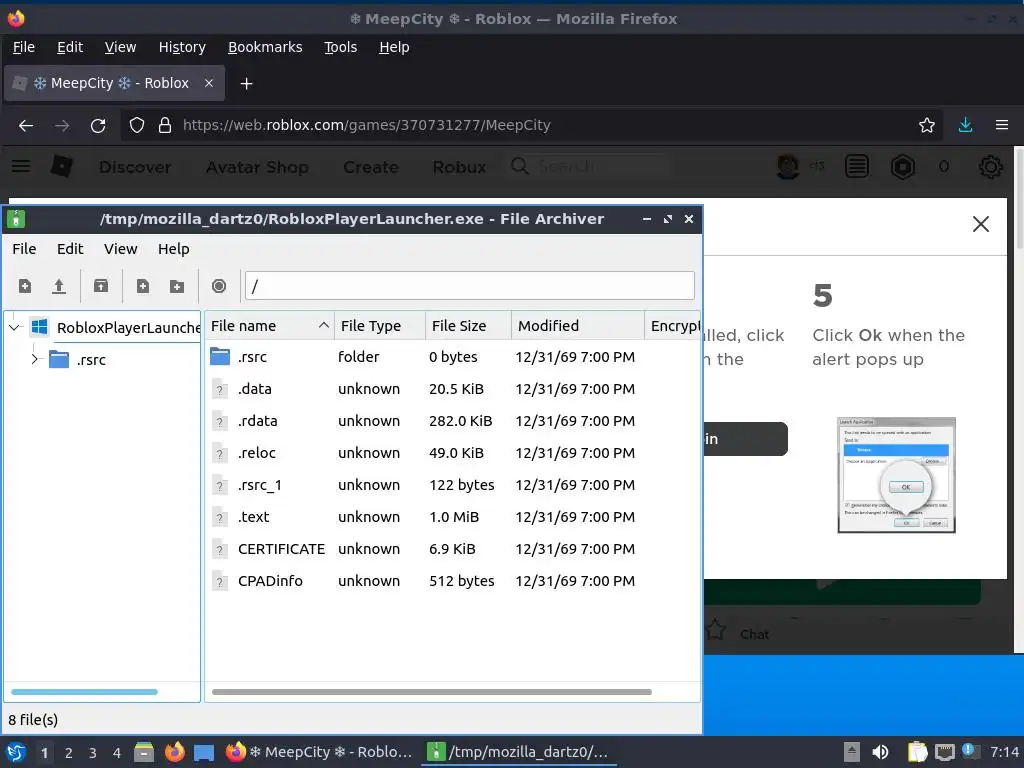Viewport: 1024px width, 768px height.
Task: Close the Roblox install dialog X
Action: pyautogui.click(x=981, y=224)
